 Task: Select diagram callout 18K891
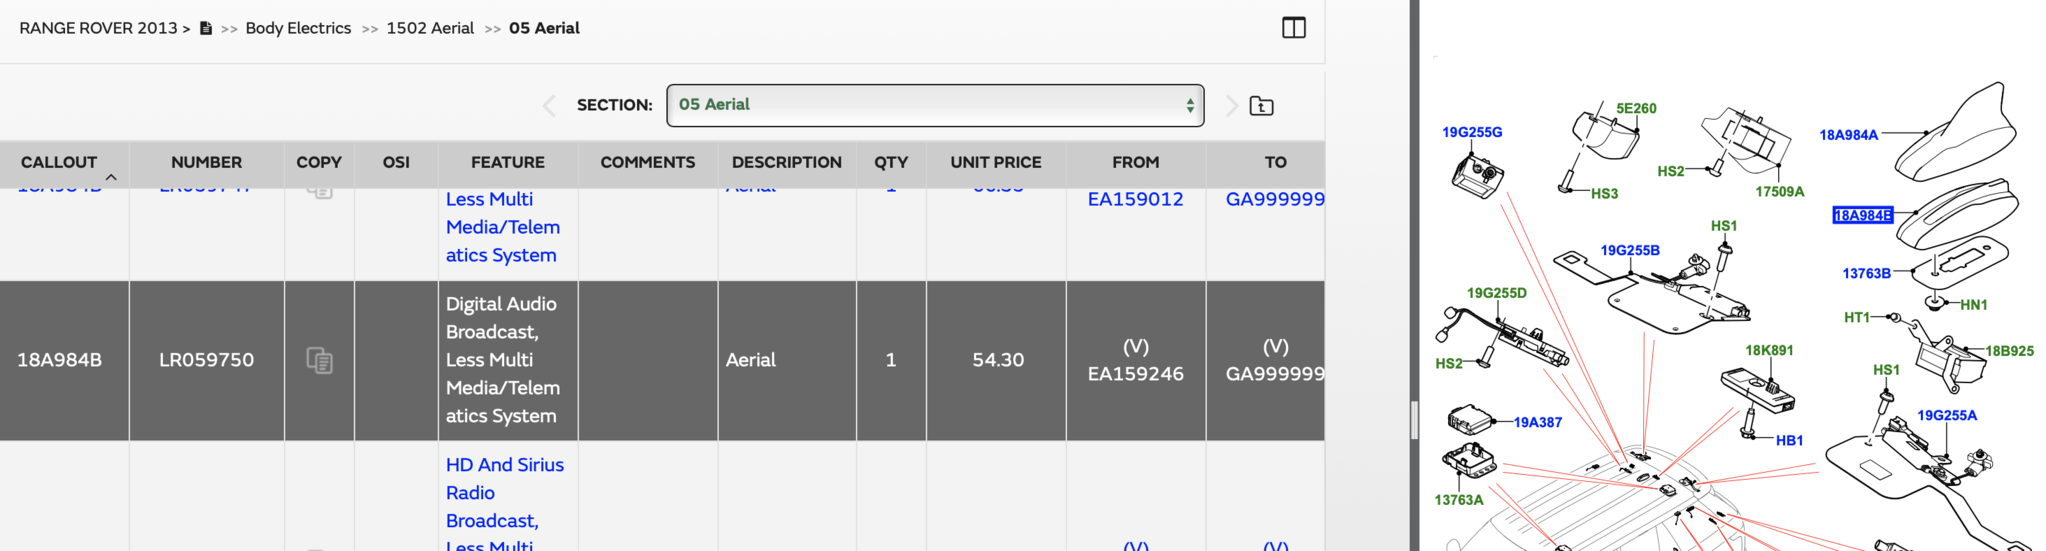tap(1769, 350)
